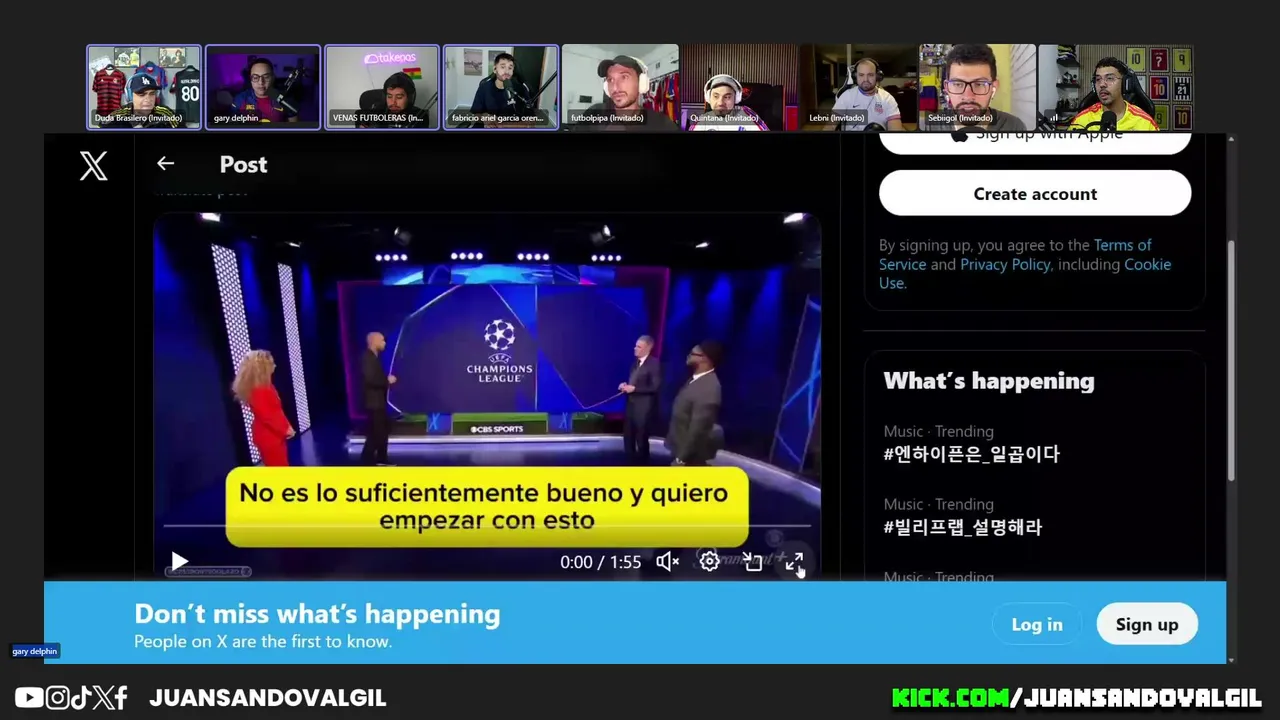1280x720 pixels.
Task: Select gary delphin participant thumbnail
Action: coord(263,87)
